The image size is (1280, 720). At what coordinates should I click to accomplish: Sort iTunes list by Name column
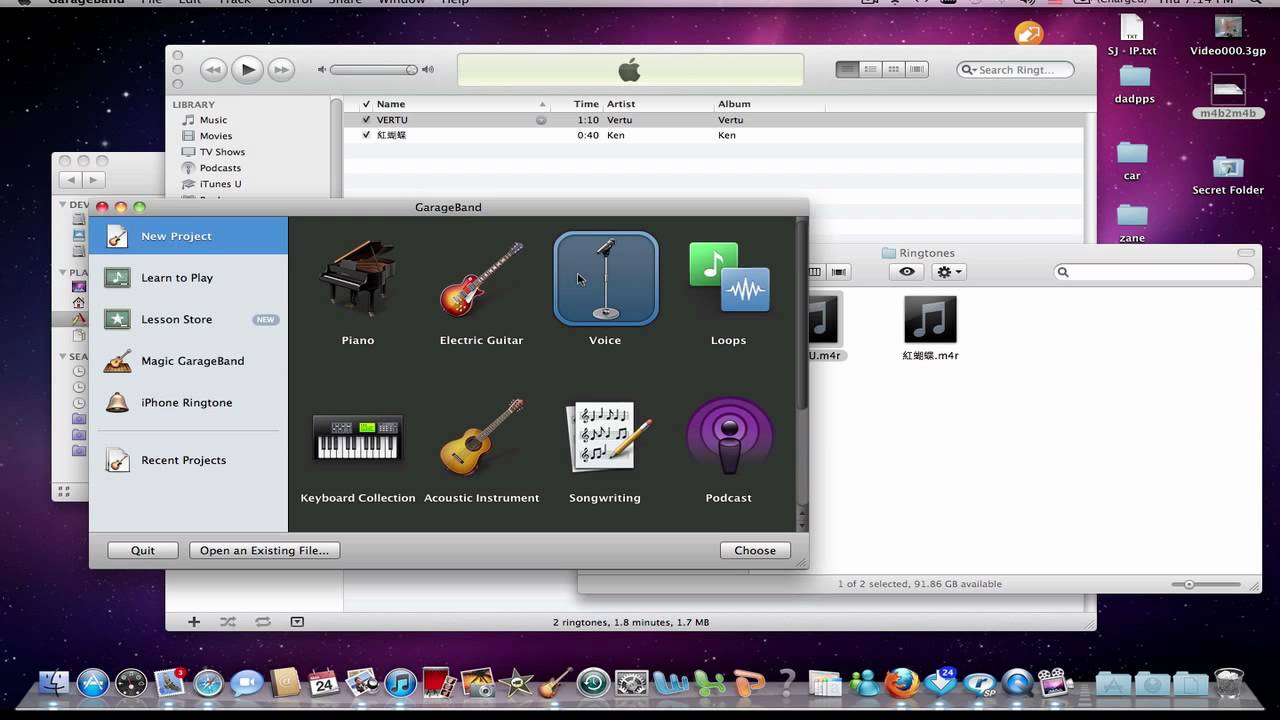(462, 104)
